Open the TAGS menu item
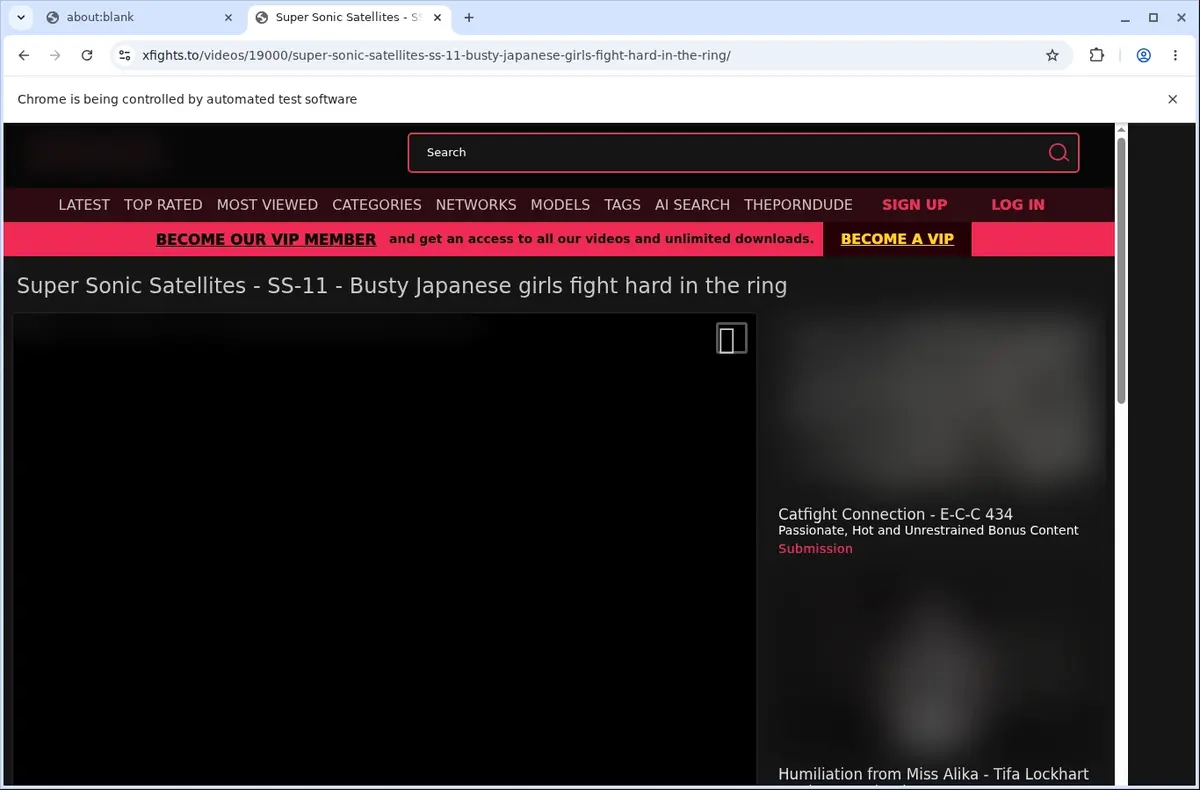The width and height of the screenshot is (1200, 790). point(622,204)
